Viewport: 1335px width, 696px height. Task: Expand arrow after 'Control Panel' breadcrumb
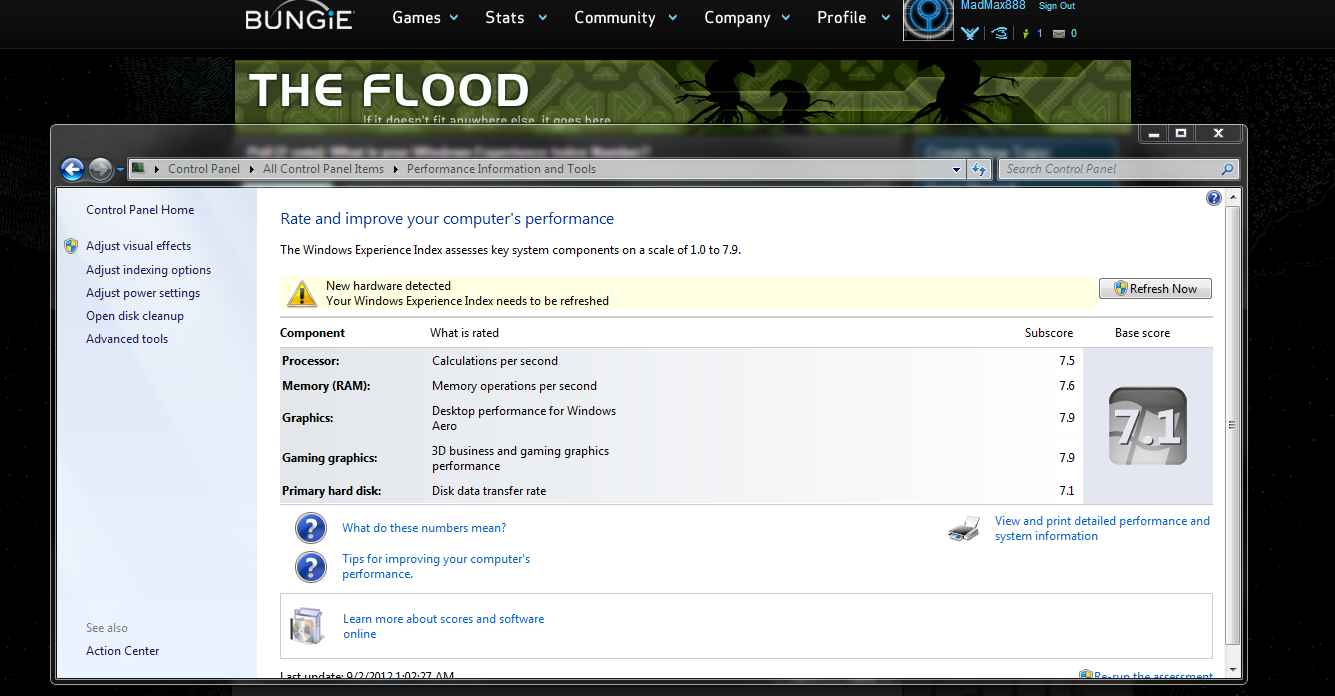pos(251,169)
